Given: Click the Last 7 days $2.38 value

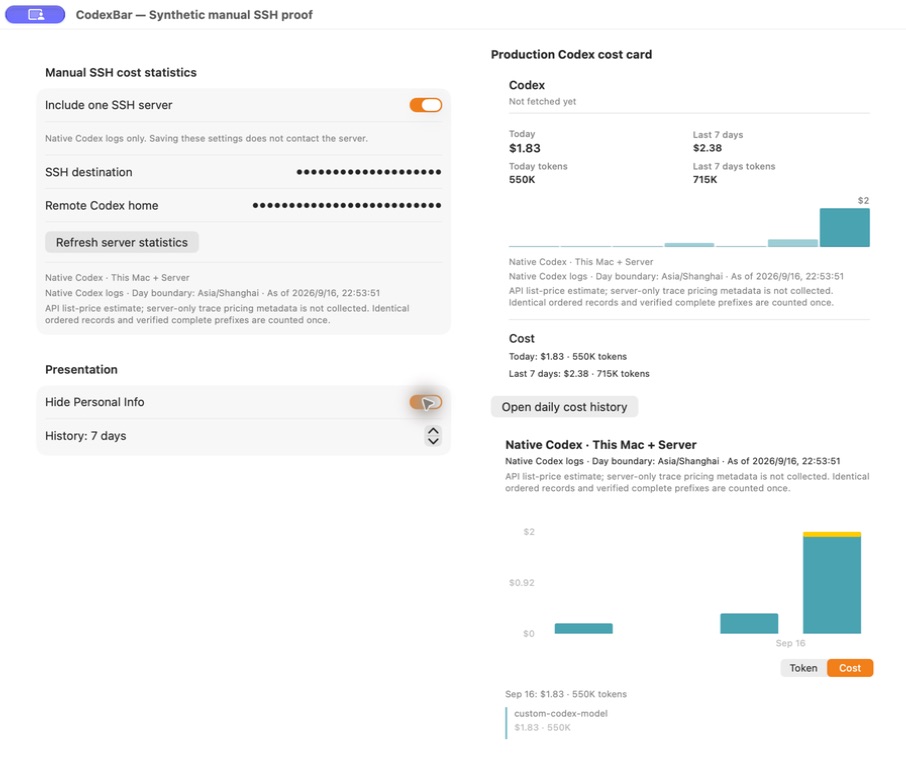Looking at the screenshot, I should click(x=707, y=148).
